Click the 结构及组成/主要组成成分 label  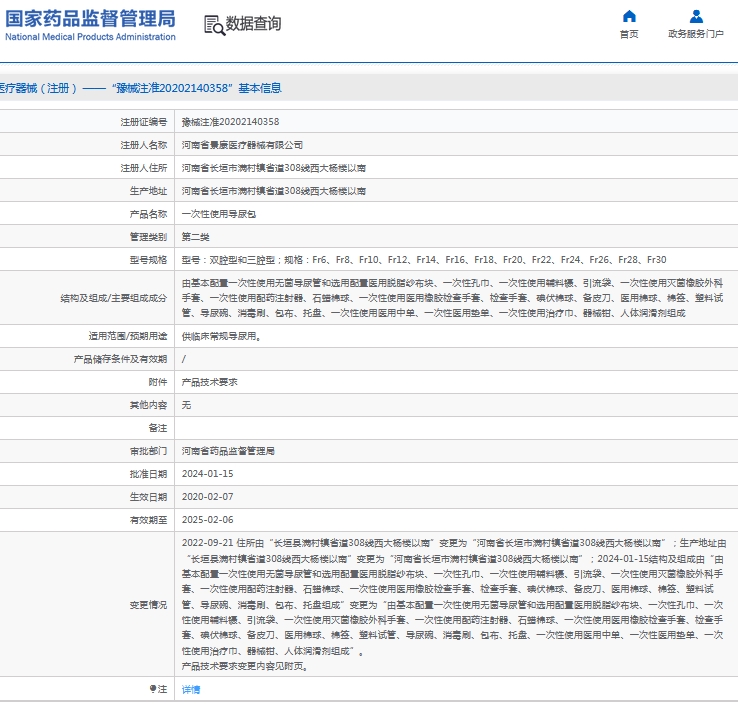(x=113, y=298)
